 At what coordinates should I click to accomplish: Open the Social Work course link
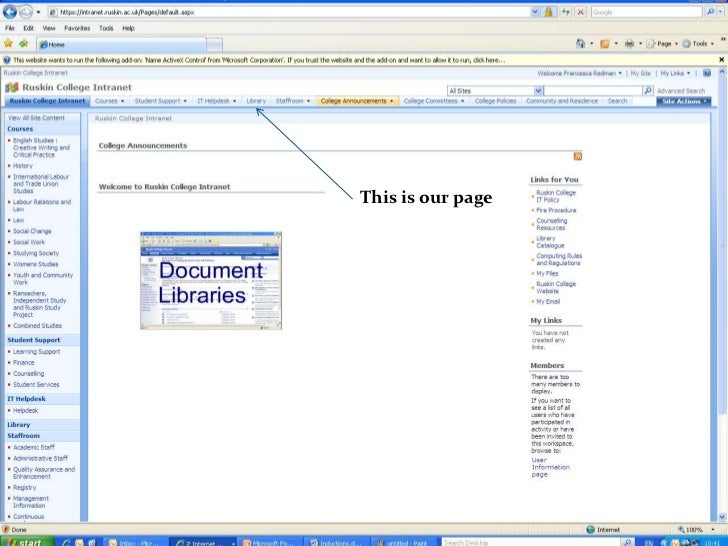click(x=29, y=242)
